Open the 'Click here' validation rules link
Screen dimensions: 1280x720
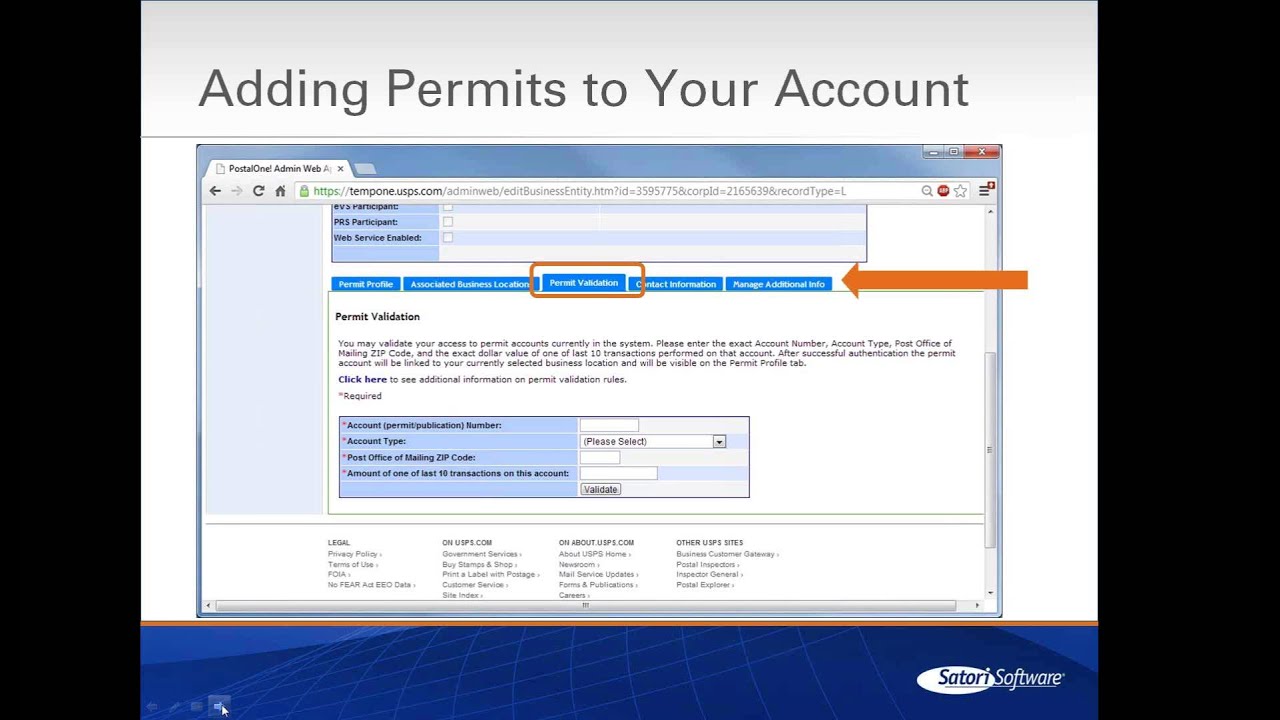[x=362, y=380]
